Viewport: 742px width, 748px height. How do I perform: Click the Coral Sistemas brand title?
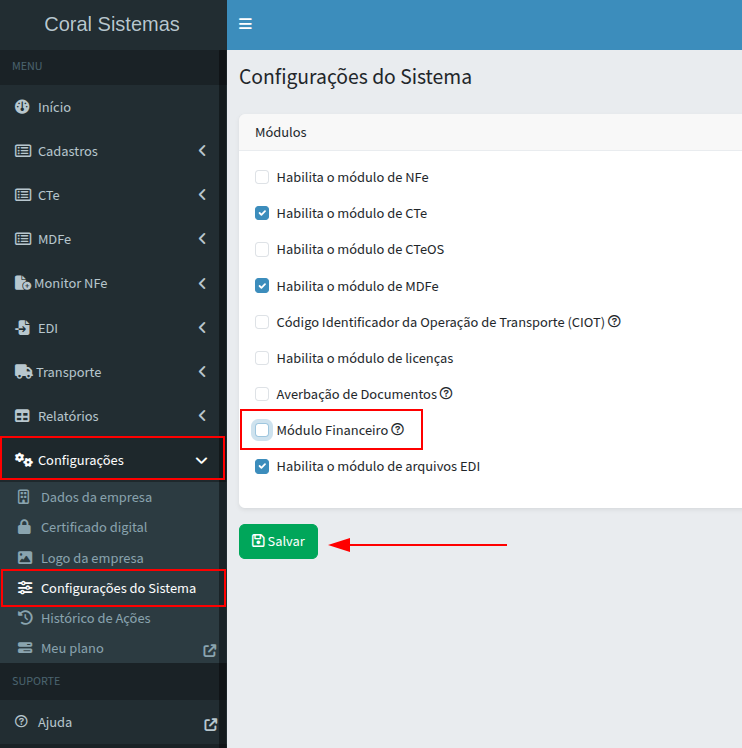(x=112, y=24)
